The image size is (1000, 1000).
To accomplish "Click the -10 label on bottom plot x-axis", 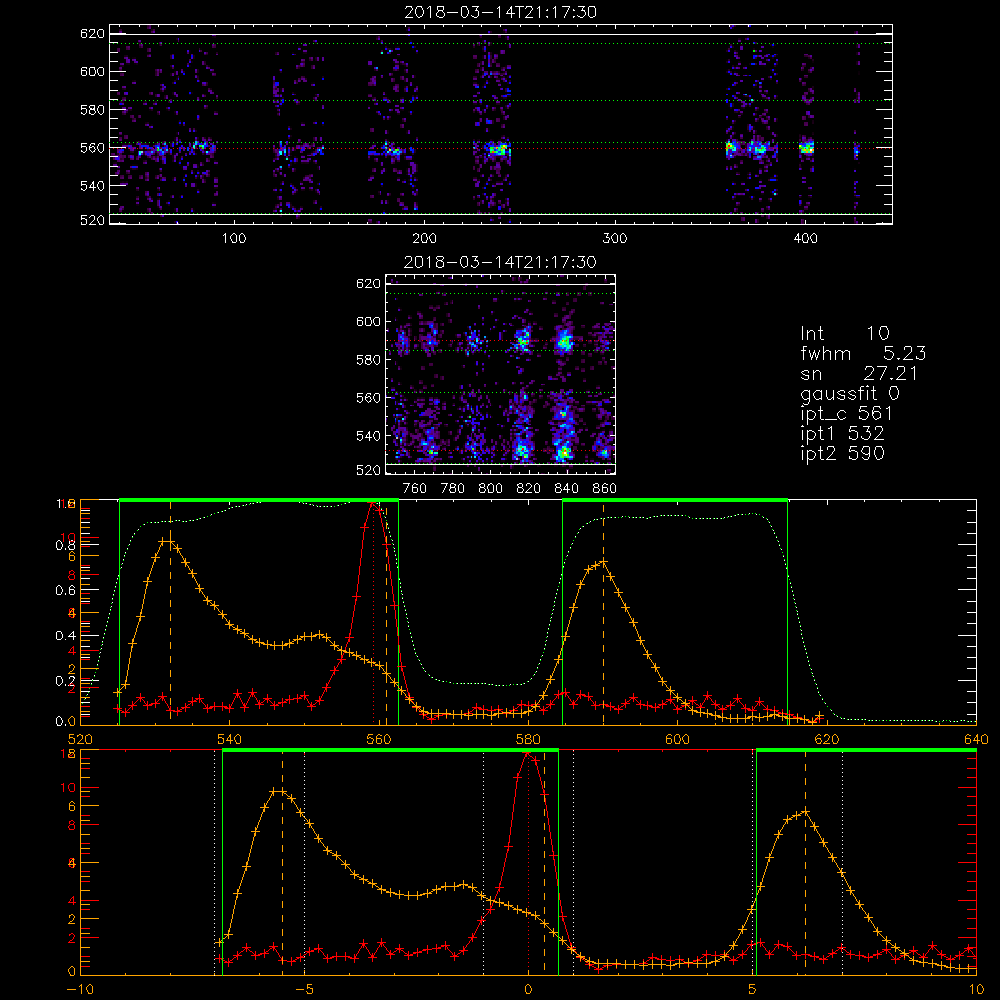I will pos(80,990).
